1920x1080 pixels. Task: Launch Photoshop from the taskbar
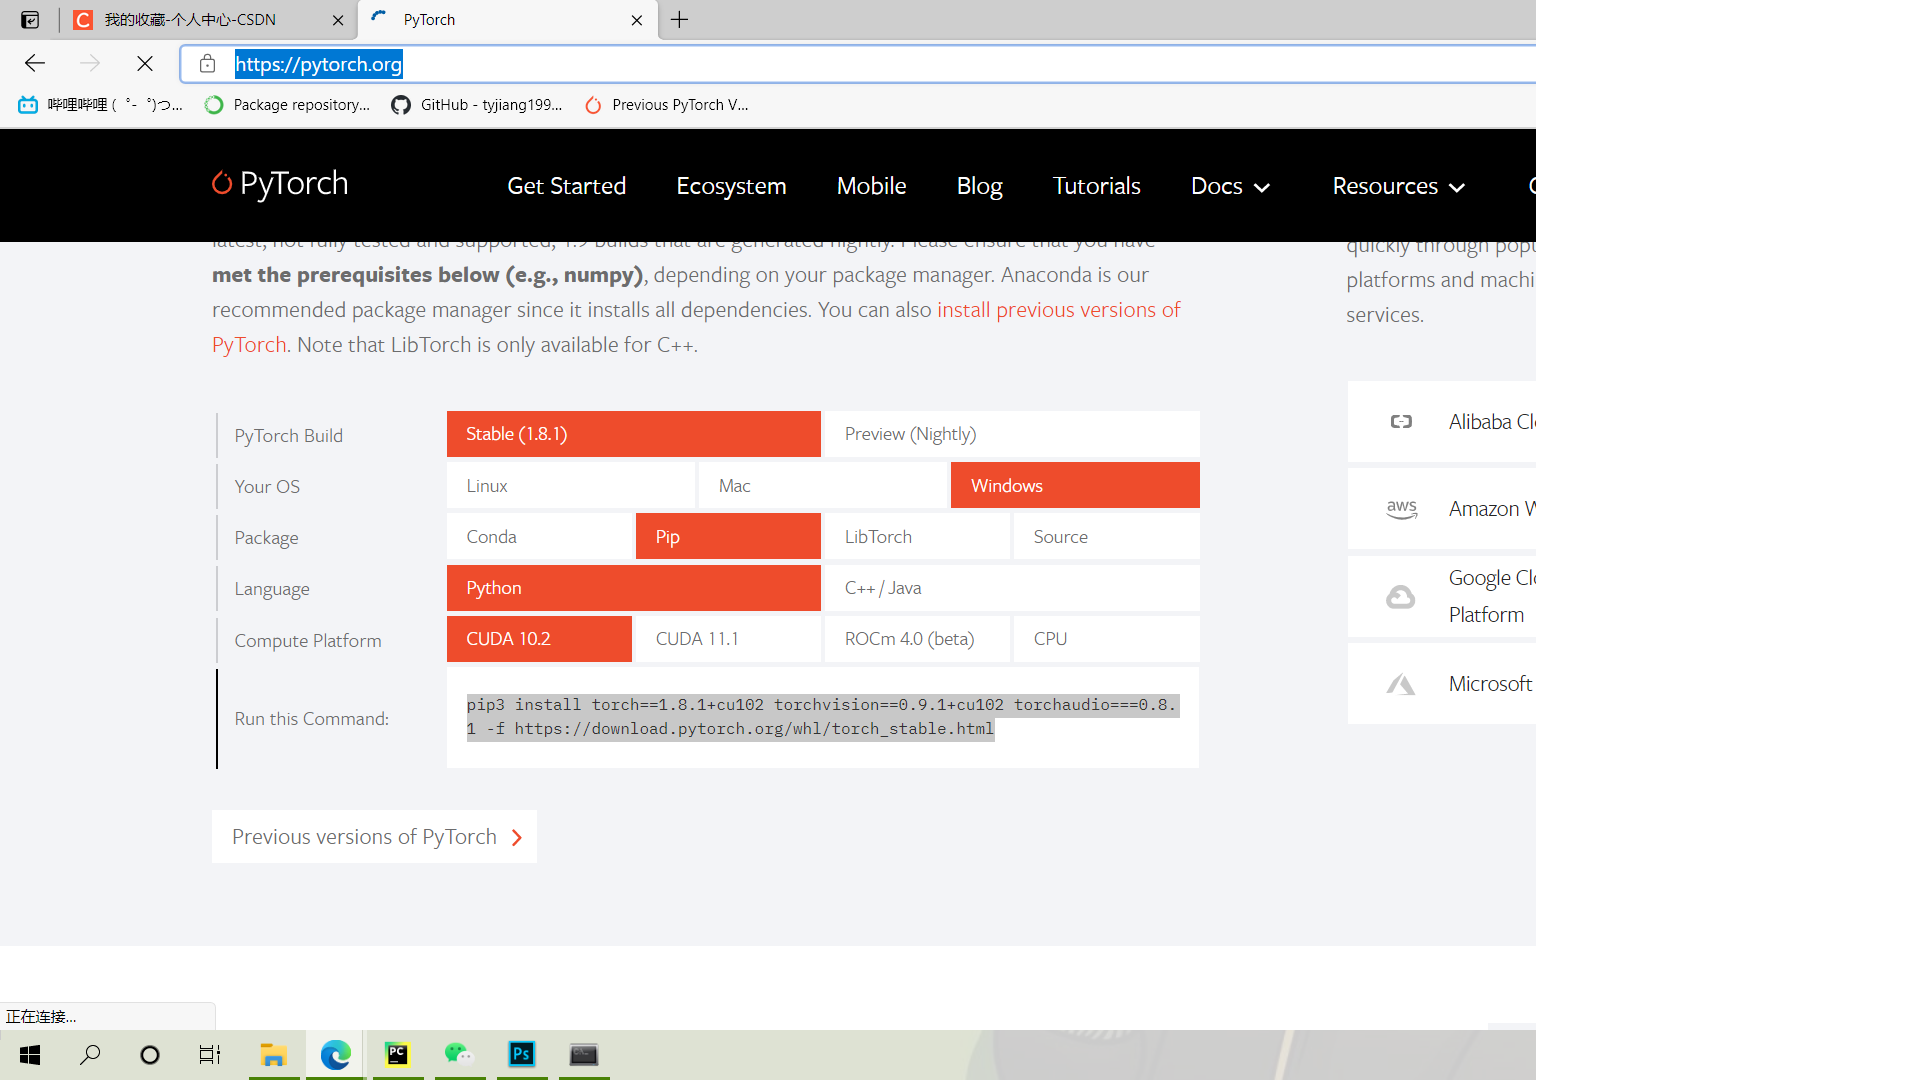pyautogui.click(x=521, y=1054)
